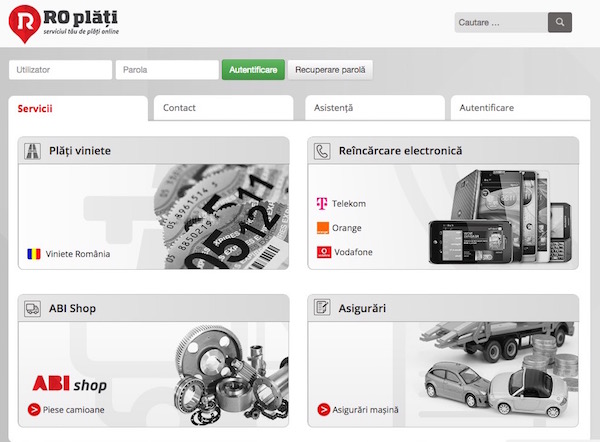Click the Romanian flag icon
600x442 pixels.
pos(34,254)
